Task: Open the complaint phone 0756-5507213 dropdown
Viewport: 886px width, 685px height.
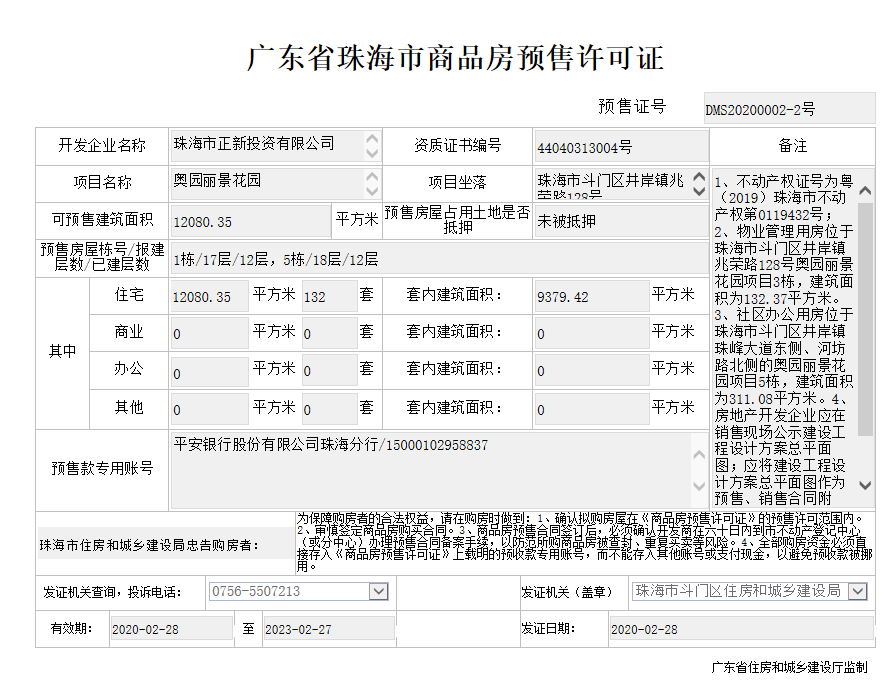Action: (x=379, y=591)
